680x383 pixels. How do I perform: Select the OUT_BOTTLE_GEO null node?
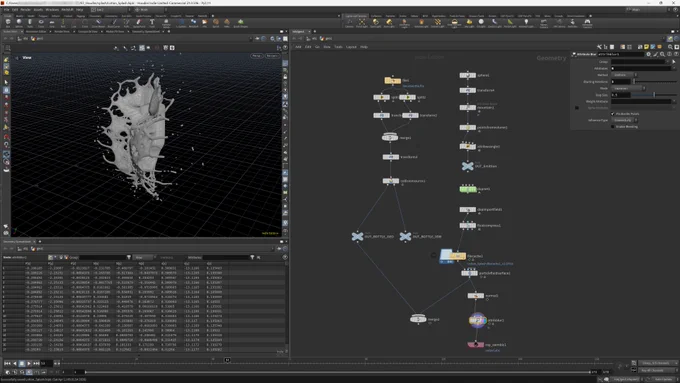coord(357,236)
